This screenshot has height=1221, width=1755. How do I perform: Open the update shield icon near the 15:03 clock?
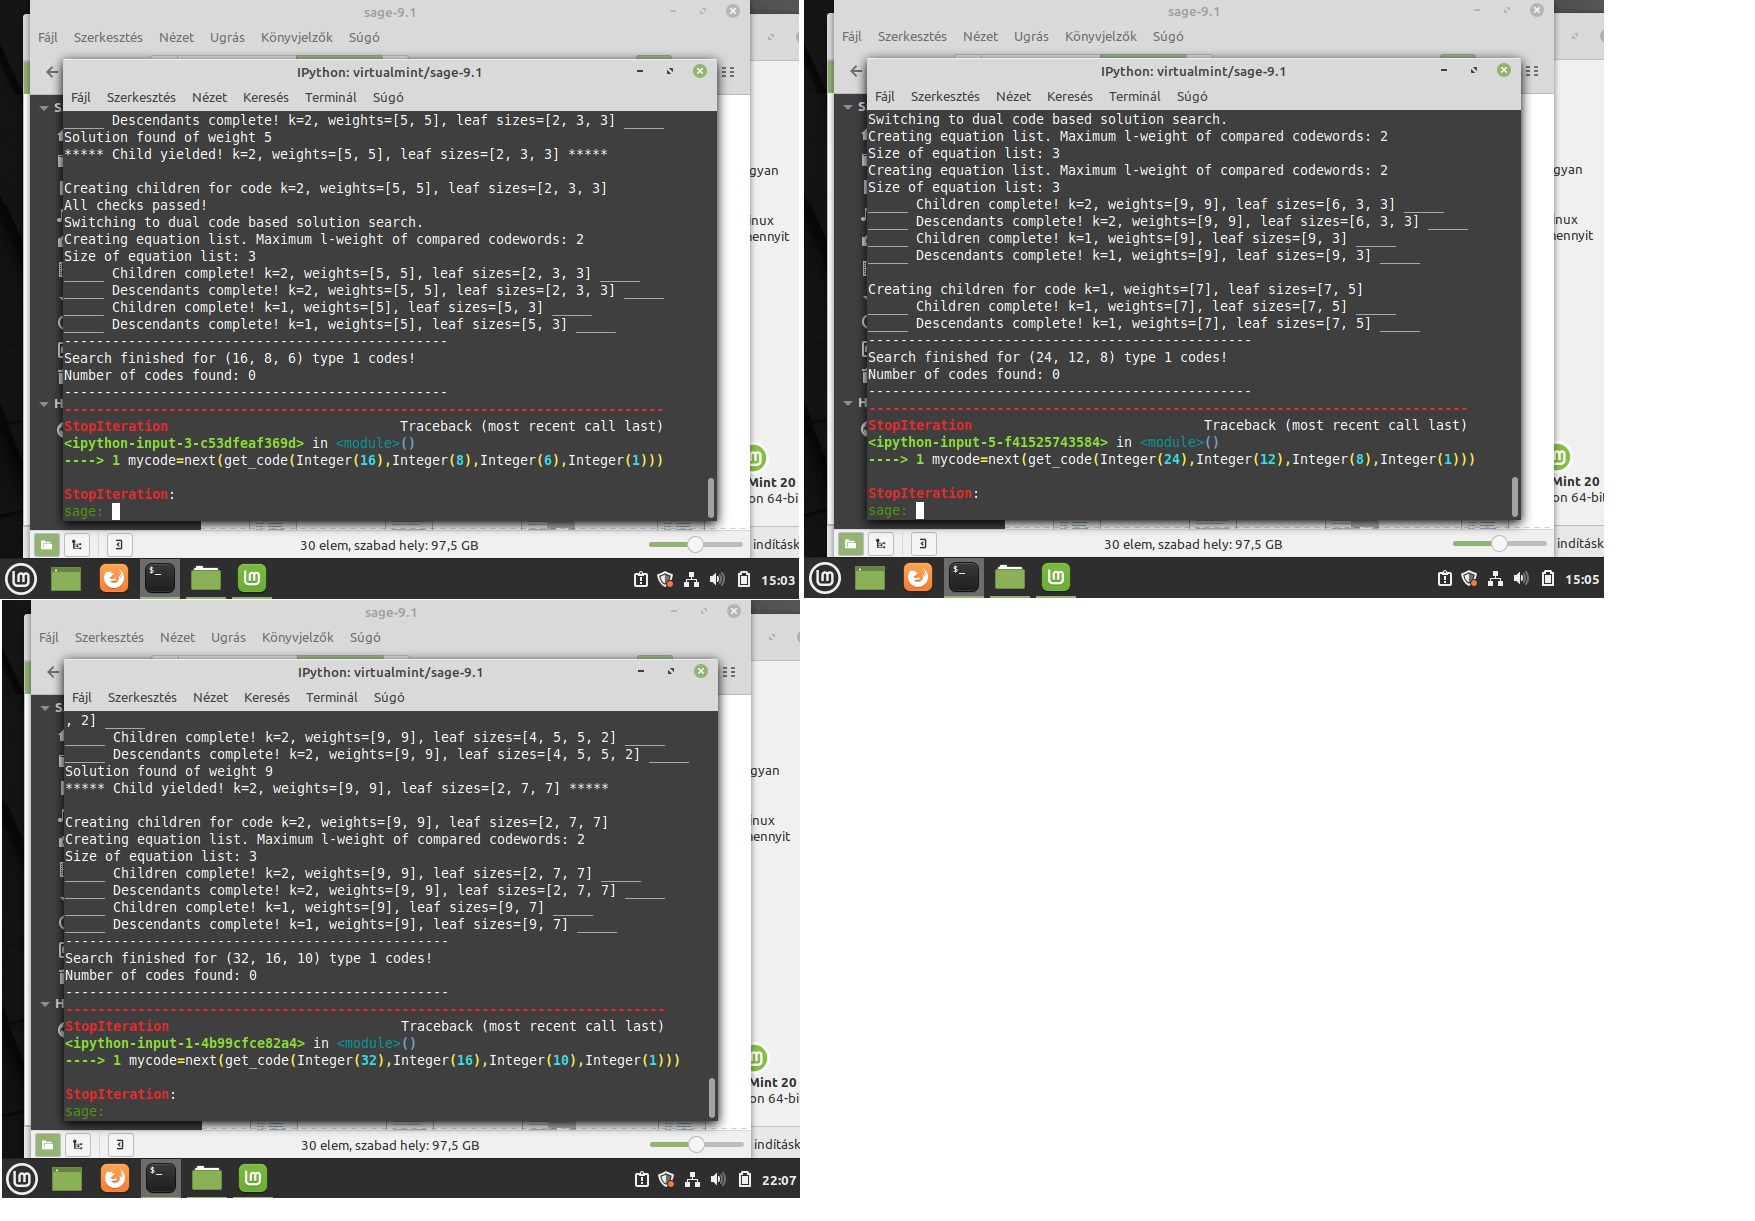pyautogui.click(x=665, y=580)
